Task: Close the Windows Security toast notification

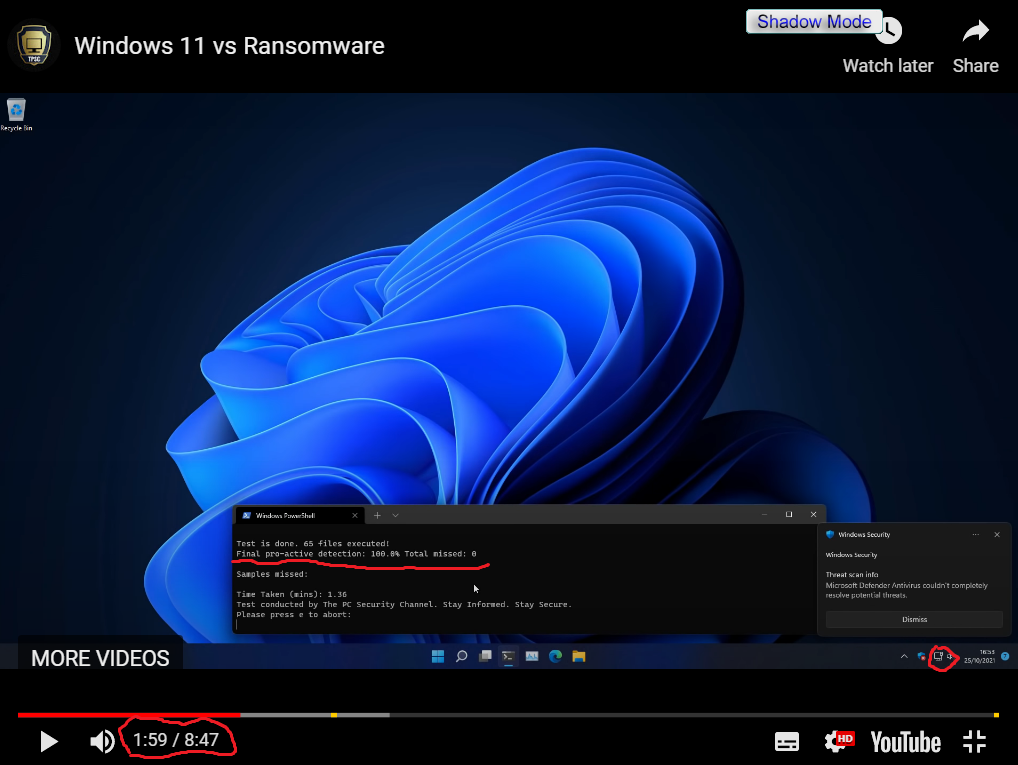Action: pyautogui.click(x=997, y=534)
